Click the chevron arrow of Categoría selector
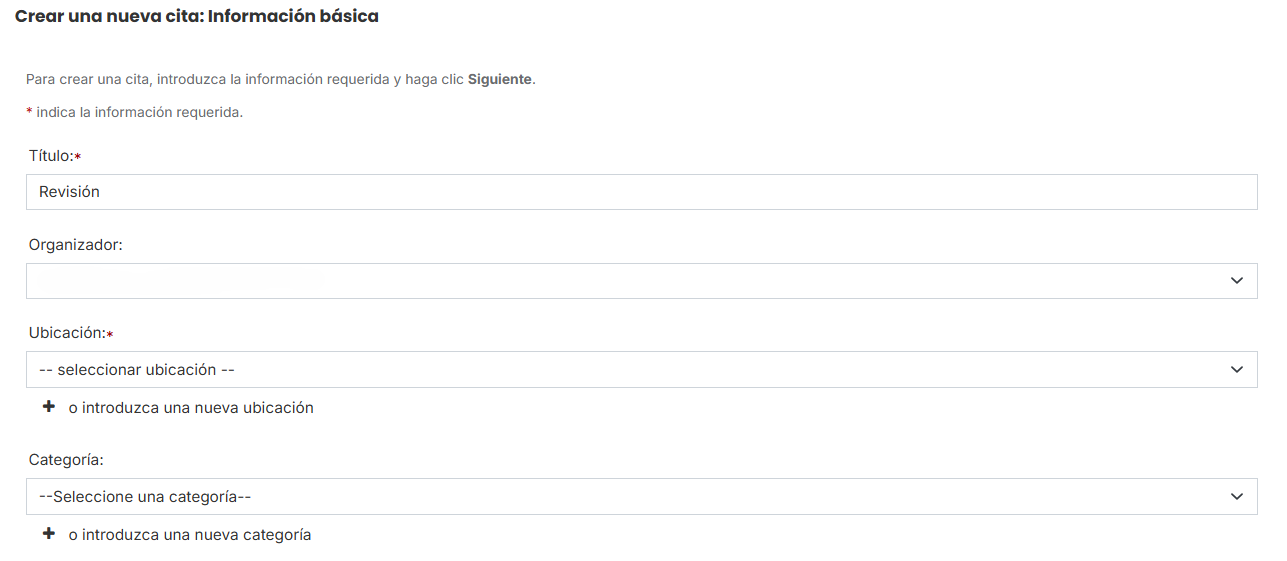The image size is (1287, 561). (x=1237, y=496)
